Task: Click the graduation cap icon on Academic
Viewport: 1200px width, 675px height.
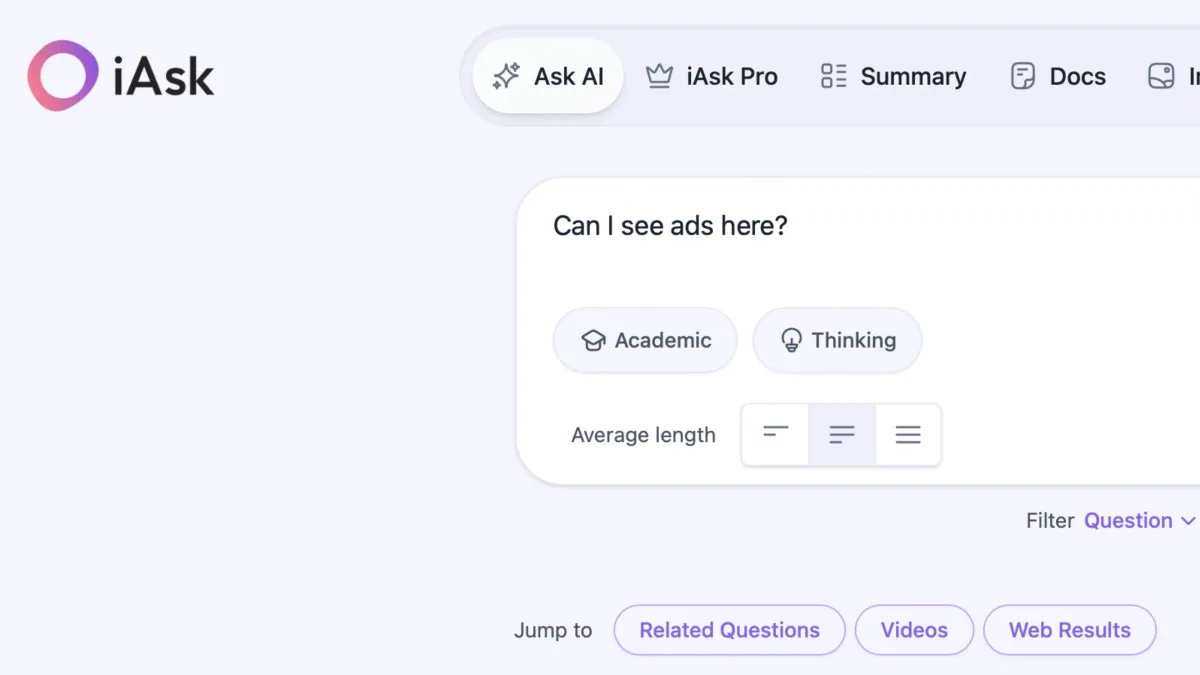Action: pyautogui.click(x=595, y=340)
